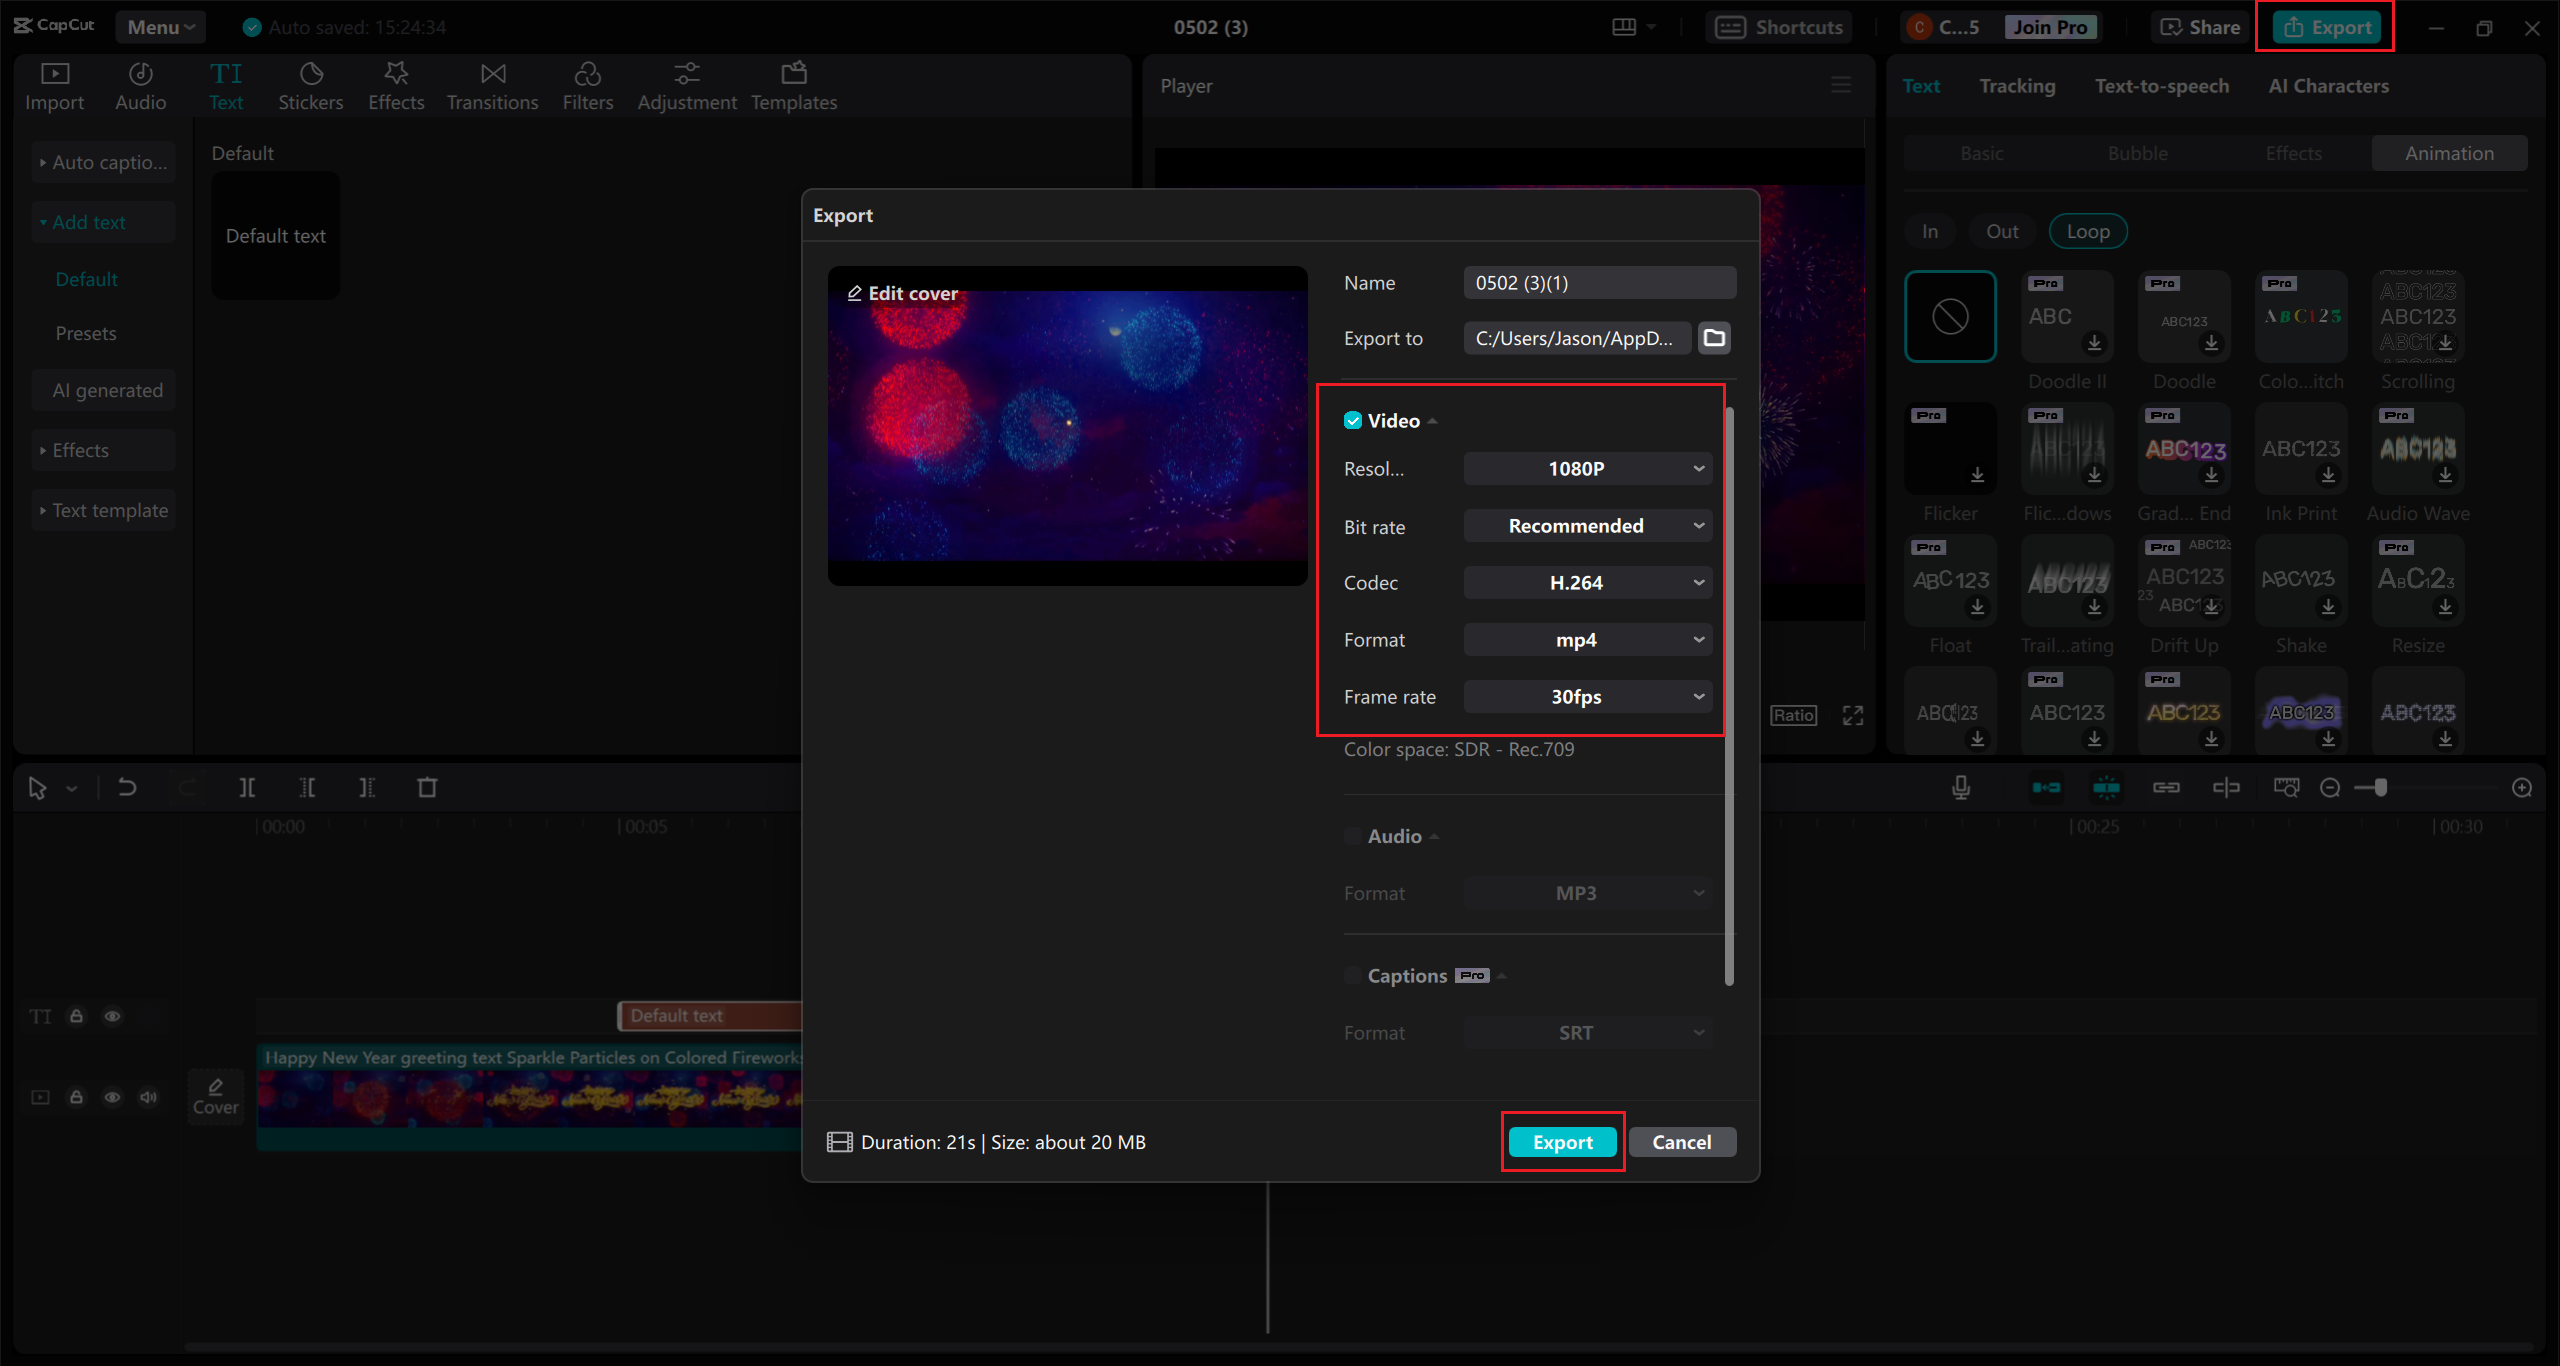The image size is (2560, 1366).
Task: Click the Filters tool icon
Action: [587, 74]
